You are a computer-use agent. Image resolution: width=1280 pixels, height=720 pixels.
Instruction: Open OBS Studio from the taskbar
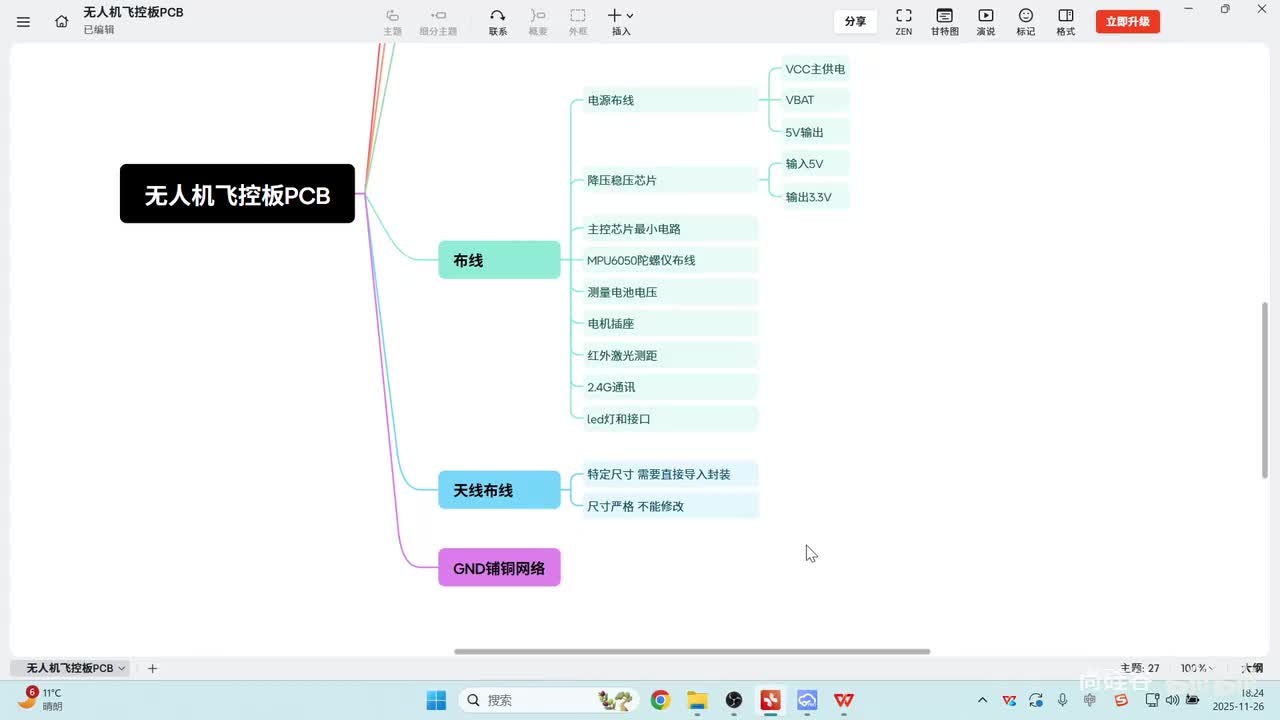coord(734,700)
